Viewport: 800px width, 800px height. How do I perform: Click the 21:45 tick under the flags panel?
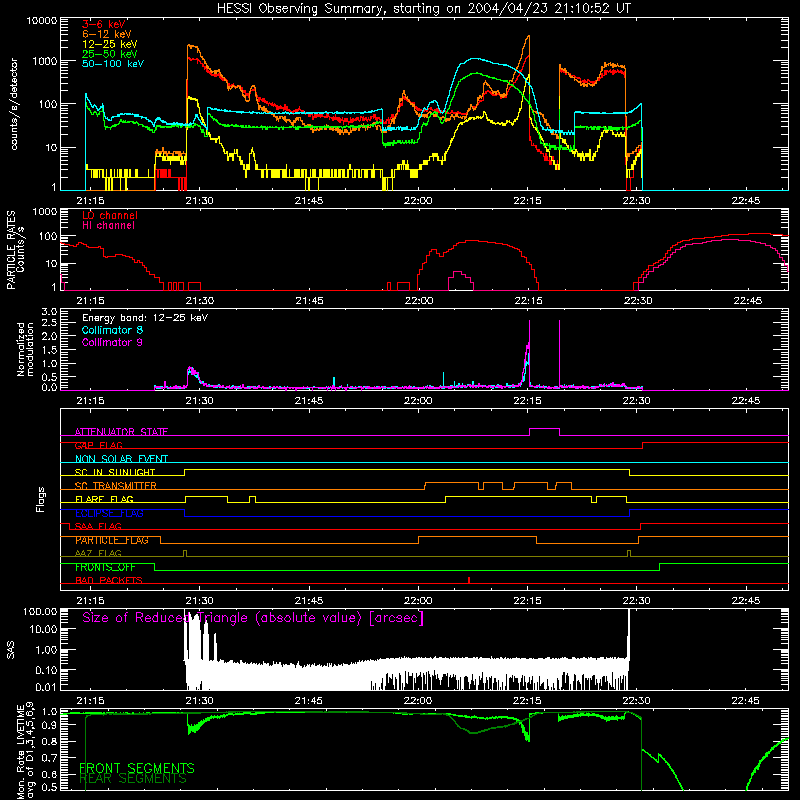click(x=309, y=601)
